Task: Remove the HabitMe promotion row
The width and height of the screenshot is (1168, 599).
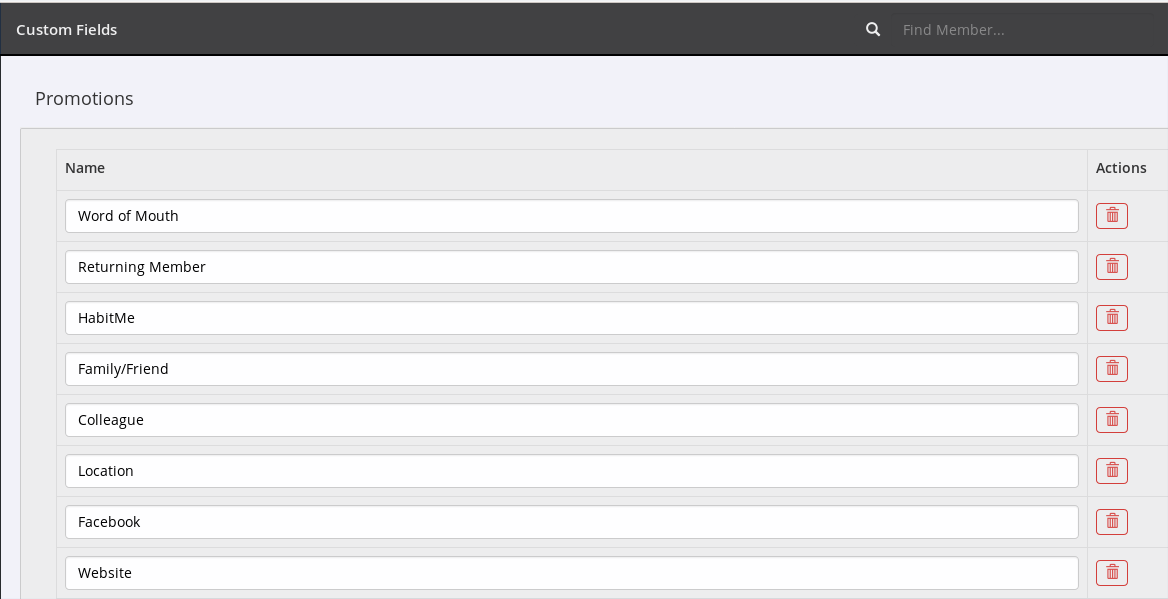Action: click(1111, 318)
